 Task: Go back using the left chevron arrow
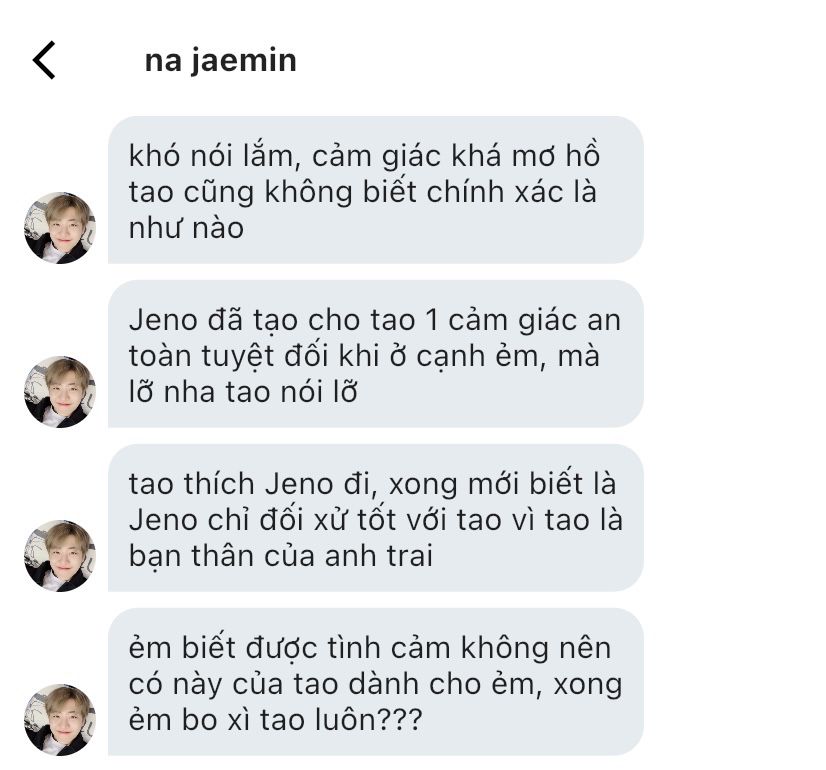click(44, 60)
